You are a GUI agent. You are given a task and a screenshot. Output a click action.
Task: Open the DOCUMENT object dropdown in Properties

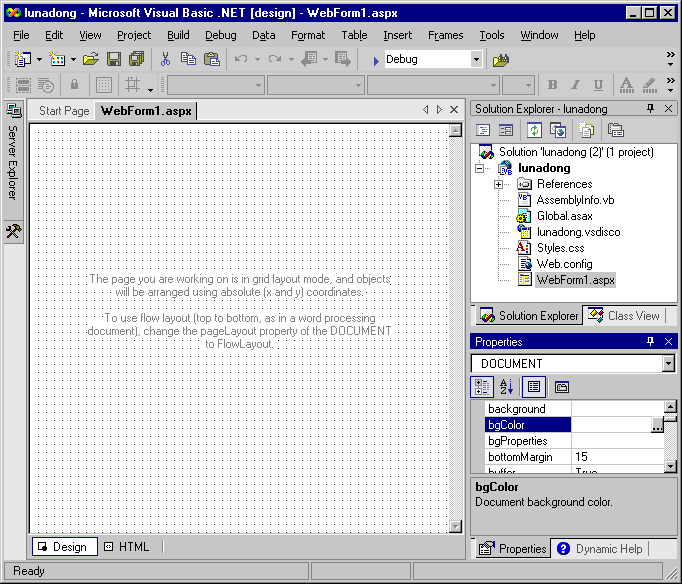point(668,363)
